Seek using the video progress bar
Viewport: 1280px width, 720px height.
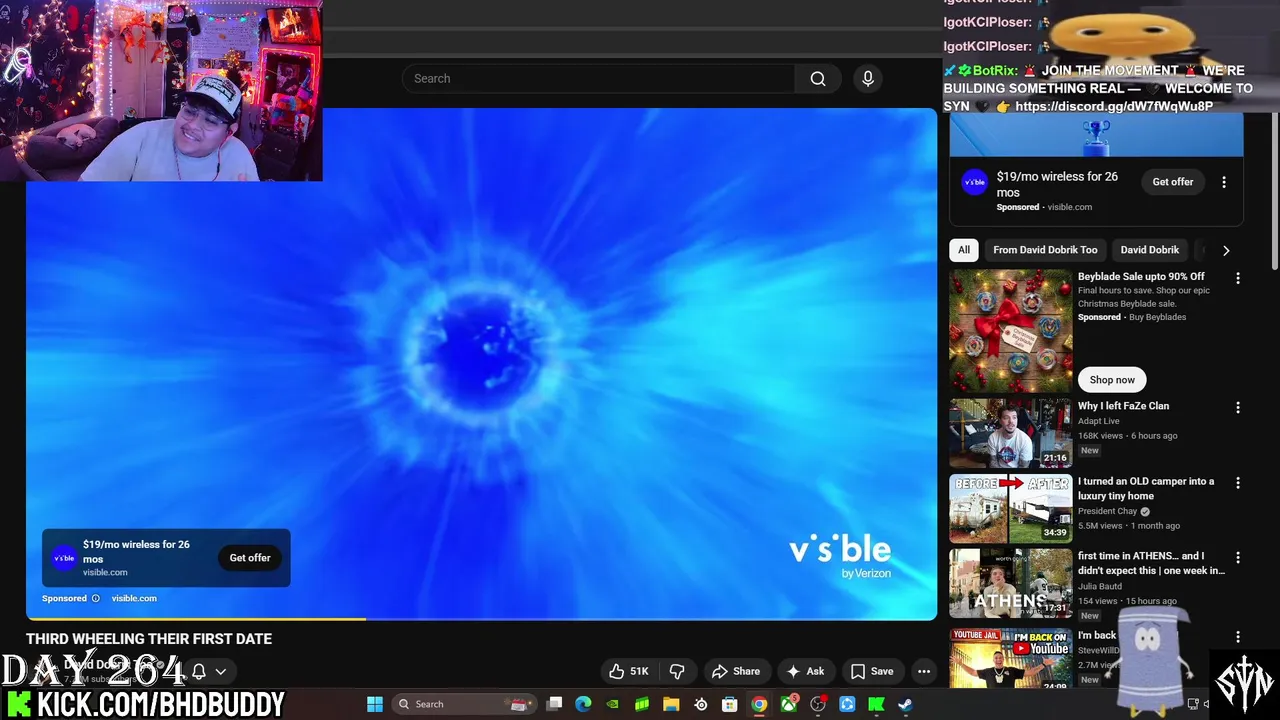pos(481,619)
